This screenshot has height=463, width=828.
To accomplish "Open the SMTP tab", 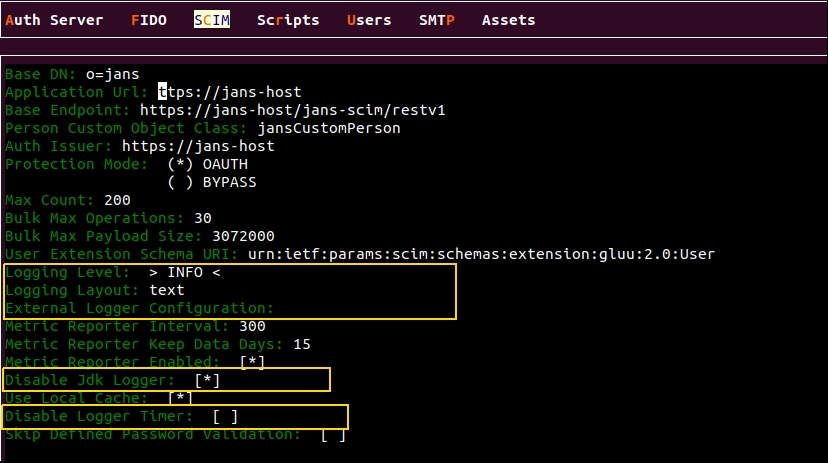I will coord(436,20).
